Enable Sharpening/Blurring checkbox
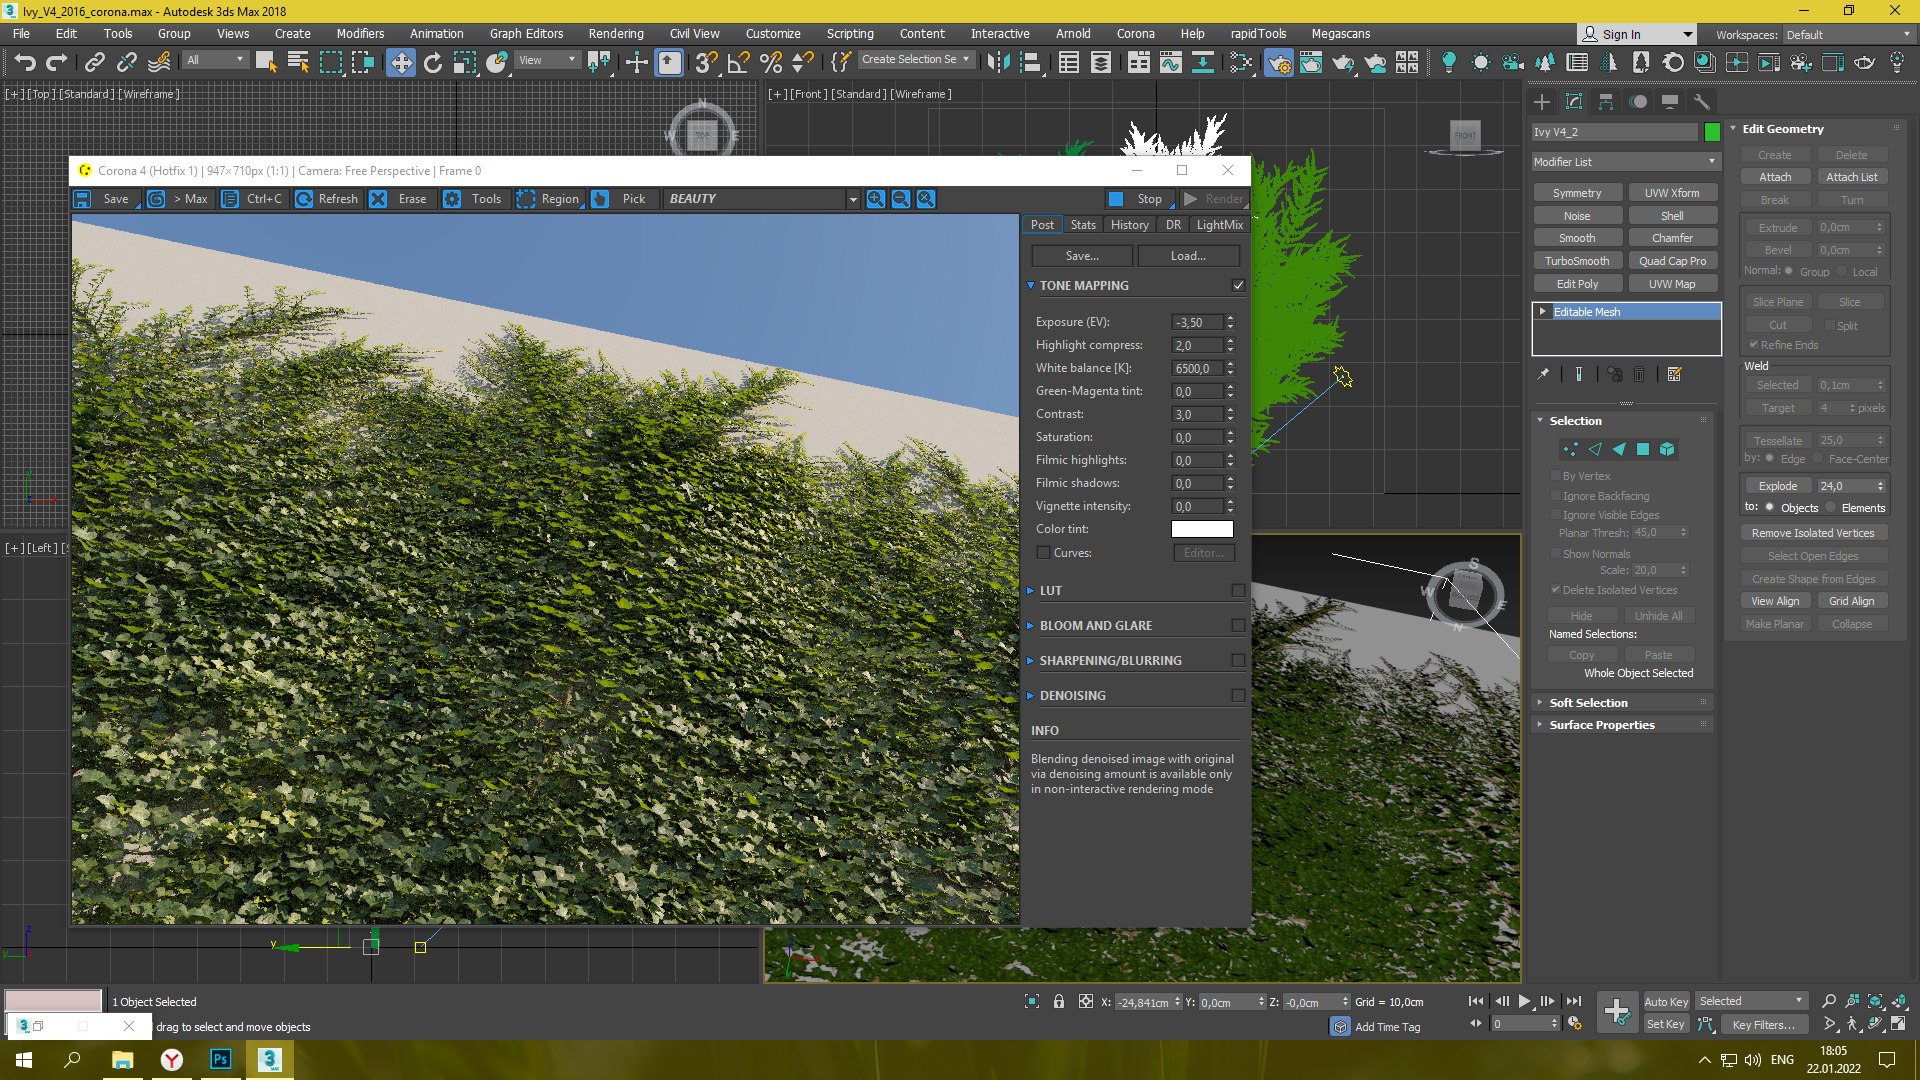Screen dimensions: 1920x1080 1238,661
